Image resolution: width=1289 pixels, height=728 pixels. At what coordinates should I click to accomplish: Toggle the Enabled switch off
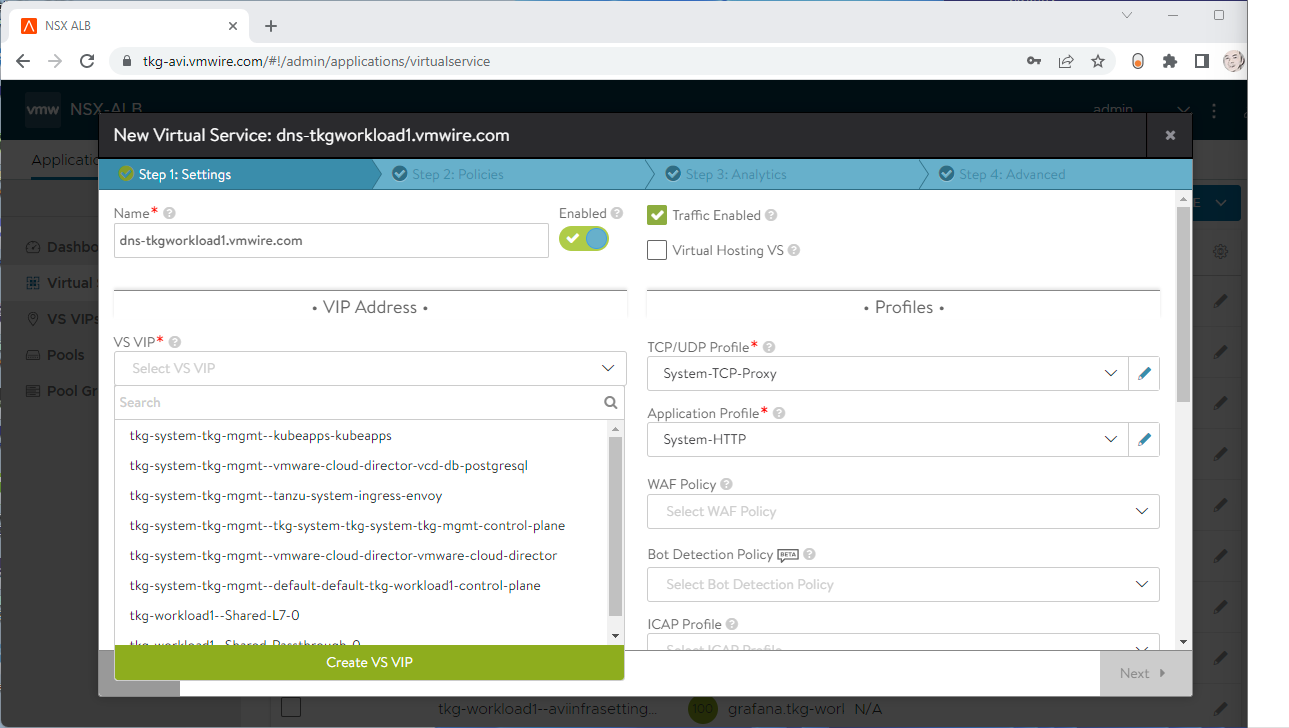pyautogui.click(x=584, y=238)
